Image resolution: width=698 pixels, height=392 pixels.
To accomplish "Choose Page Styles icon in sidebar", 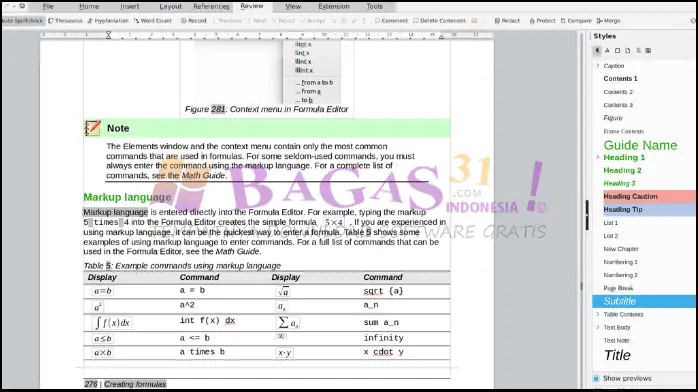I will pyautogui.click(x=628, y=51).
